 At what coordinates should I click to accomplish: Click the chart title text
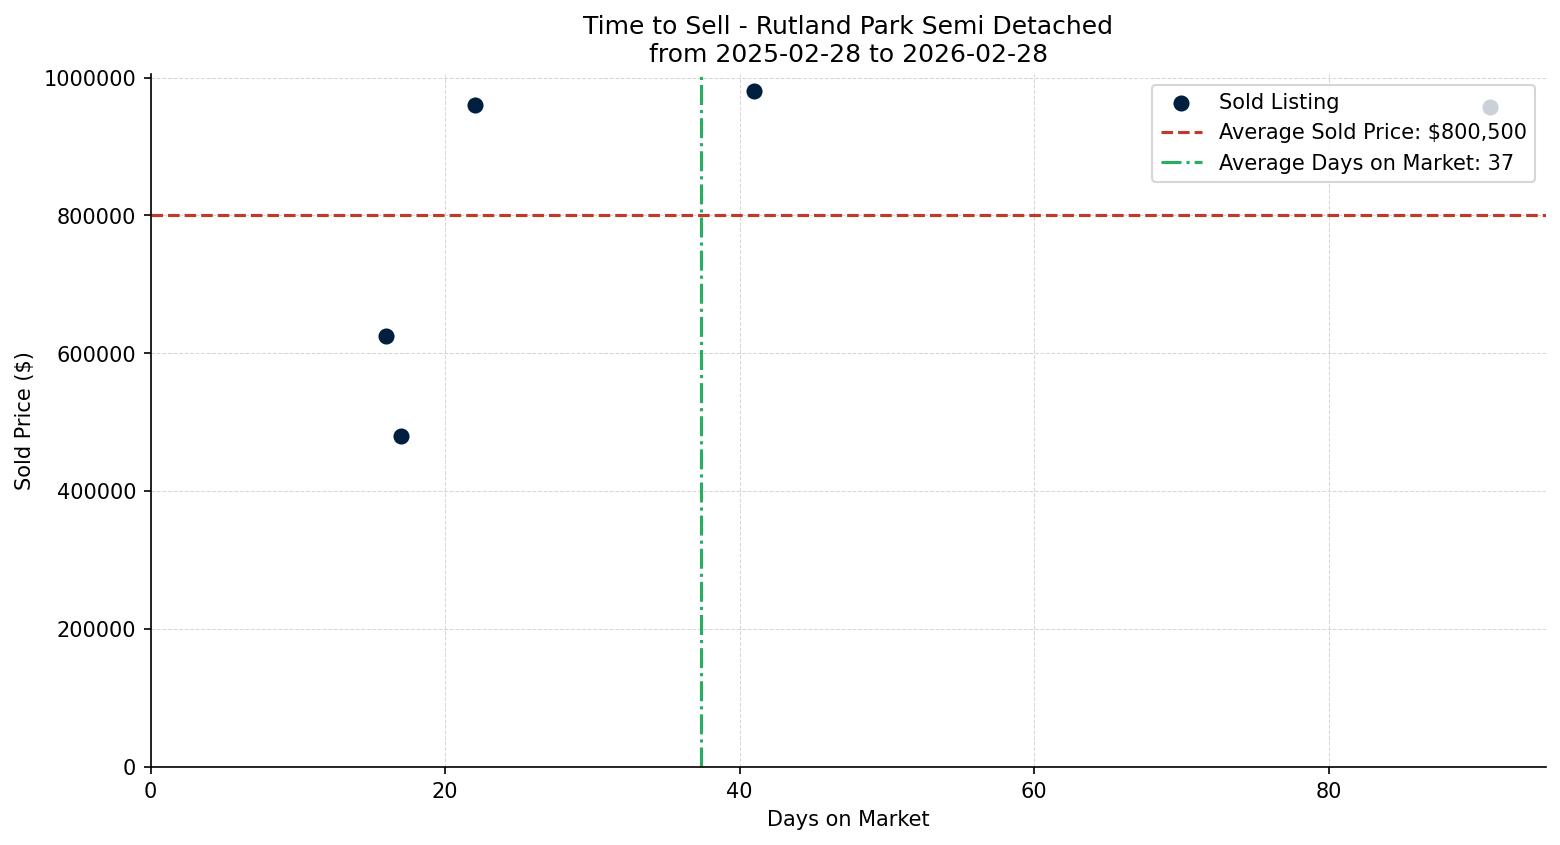pos(847,26)
